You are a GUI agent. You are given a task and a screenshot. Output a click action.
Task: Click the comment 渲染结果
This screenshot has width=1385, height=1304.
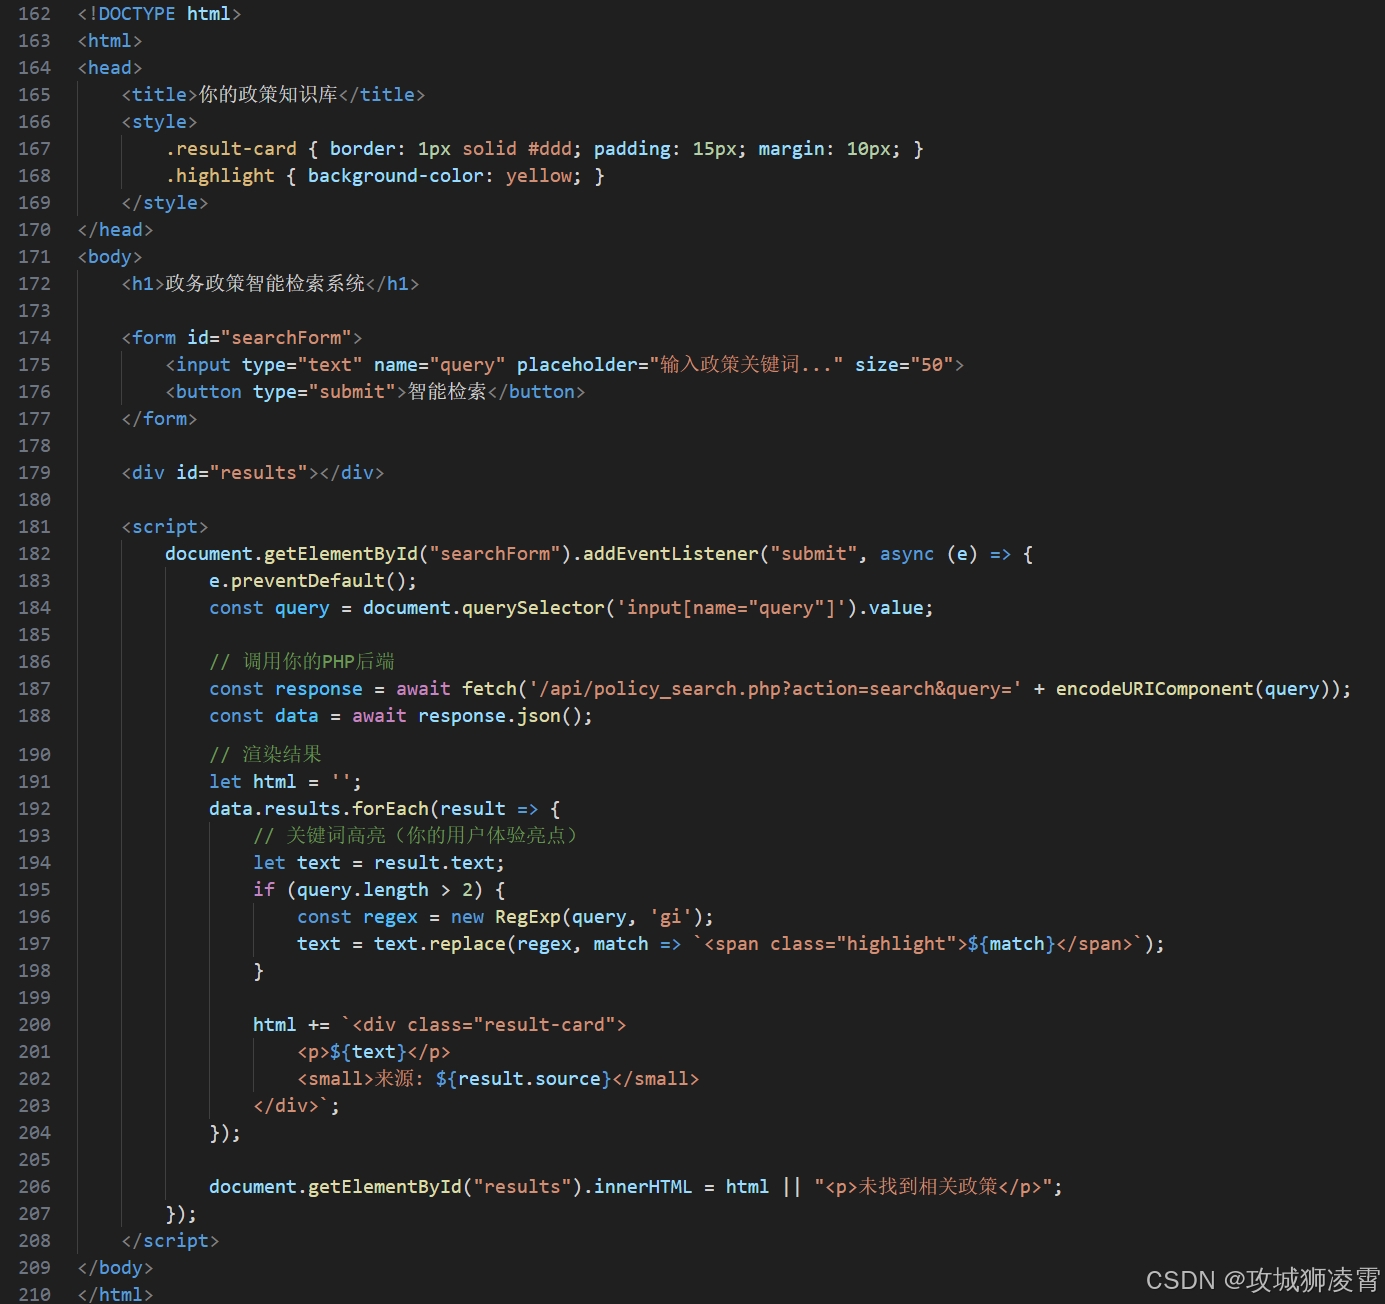point(265,755)
